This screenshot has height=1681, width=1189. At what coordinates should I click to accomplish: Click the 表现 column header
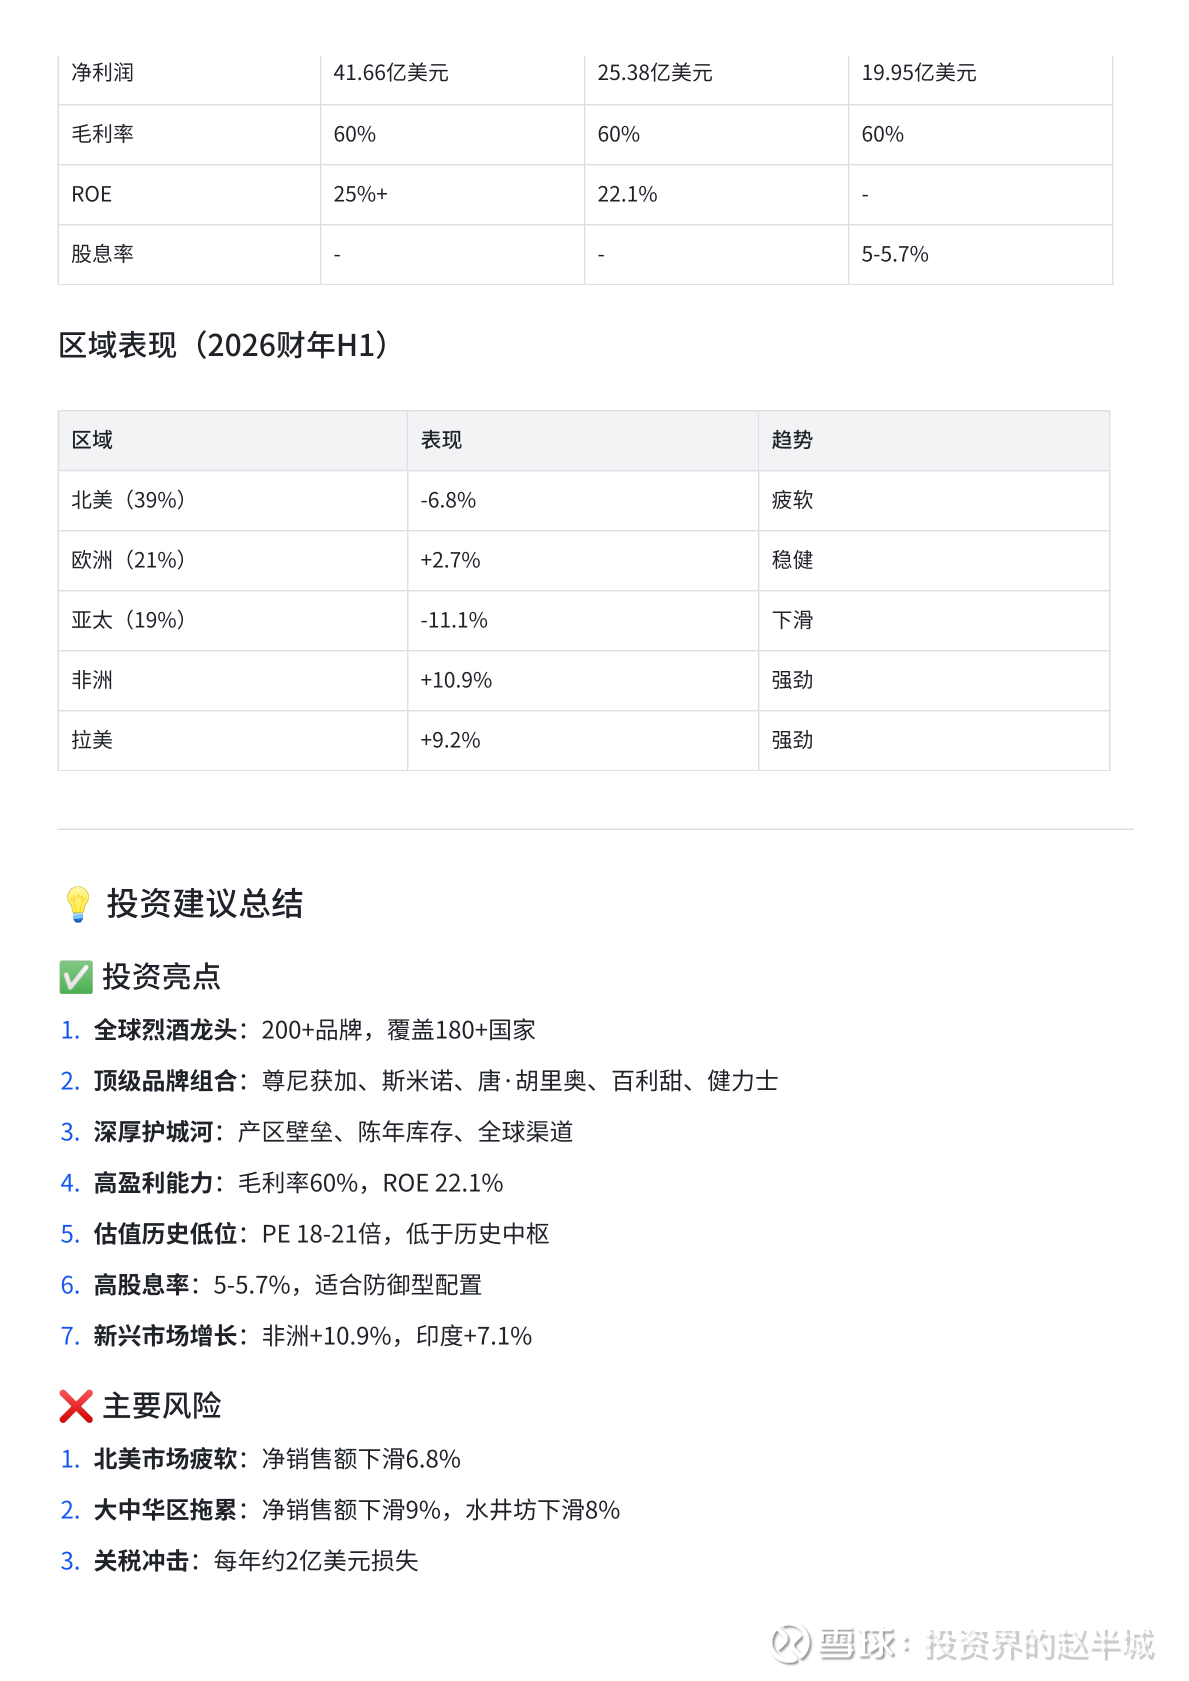pyautogui.click(x=441, y=440)
